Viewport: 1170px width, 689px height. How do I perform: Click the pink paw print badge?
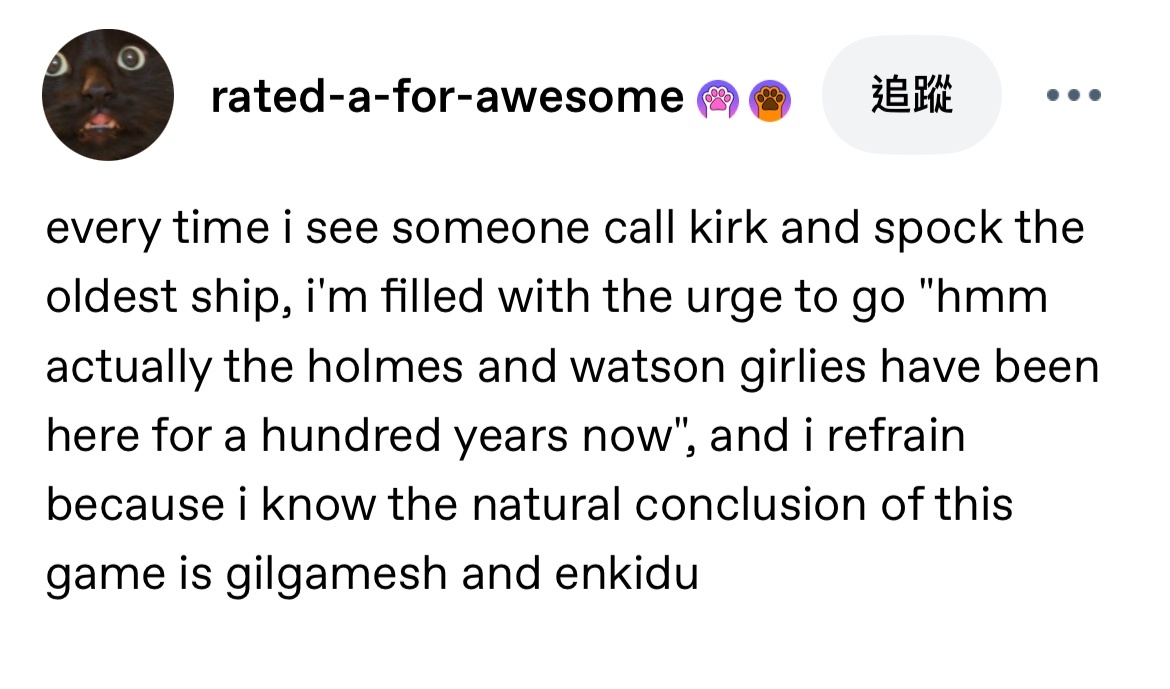(x=717, y=100)
